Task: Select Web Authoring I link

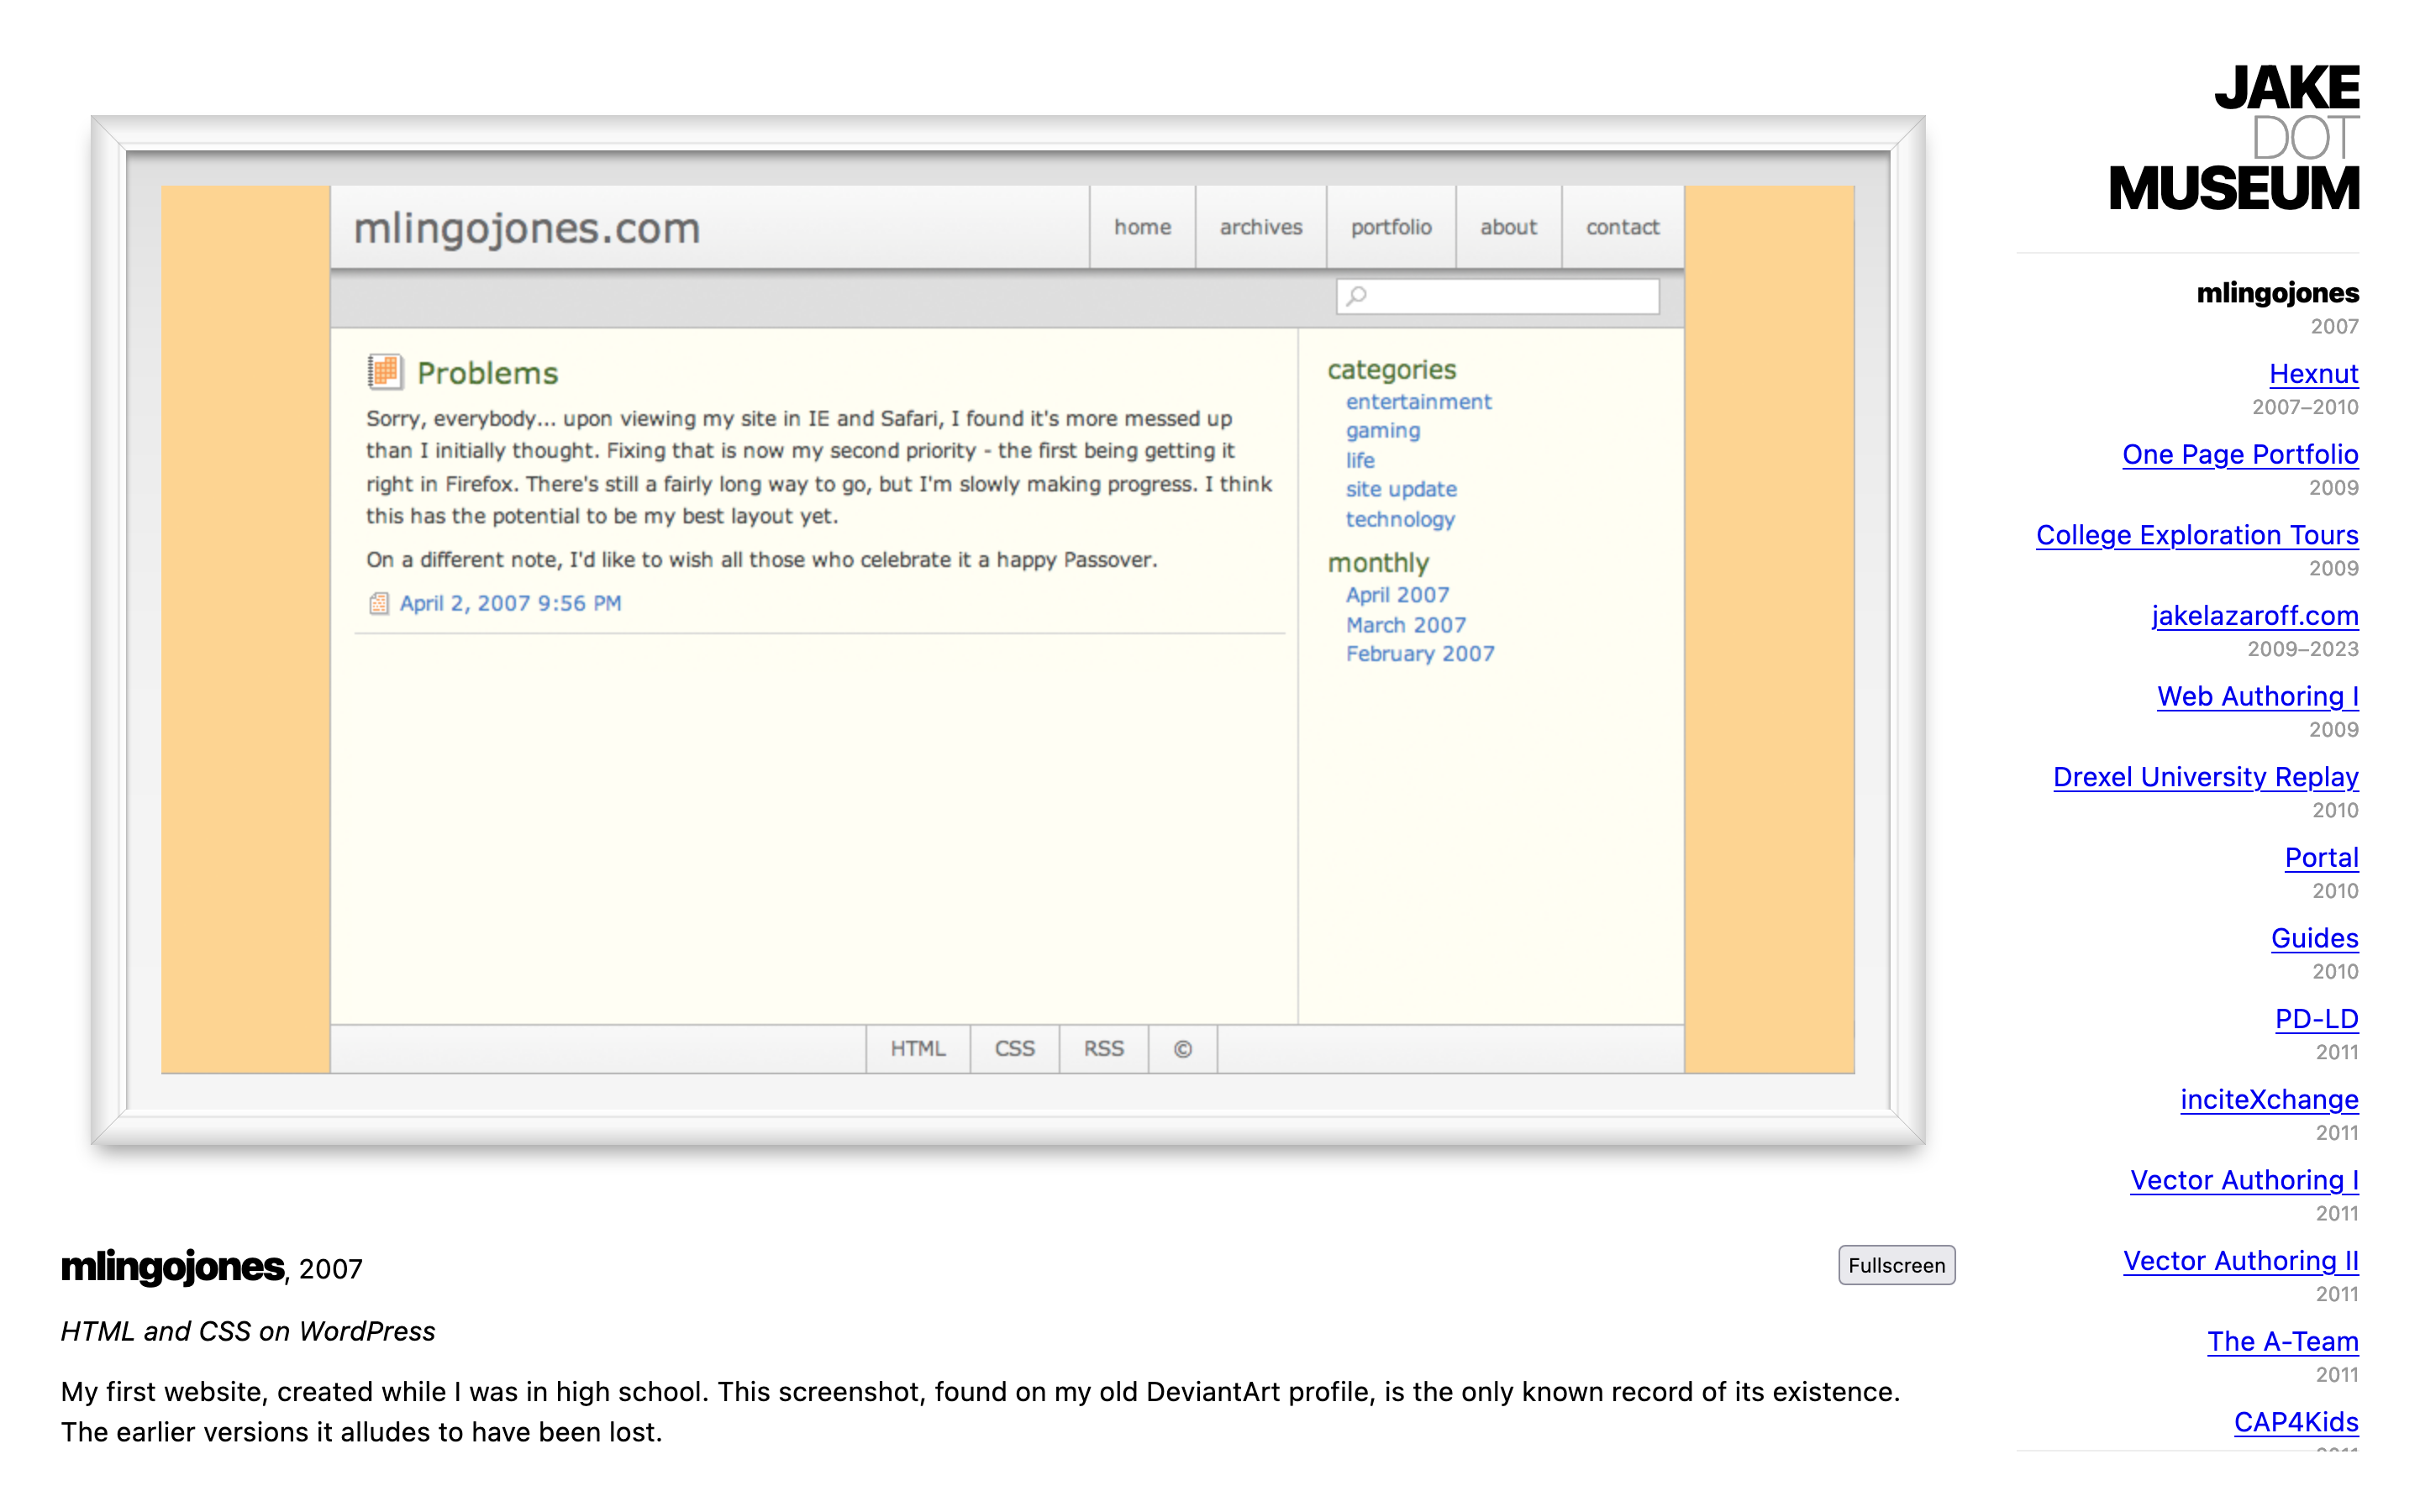Action: pyautogui.click(x=2257, y=697)
